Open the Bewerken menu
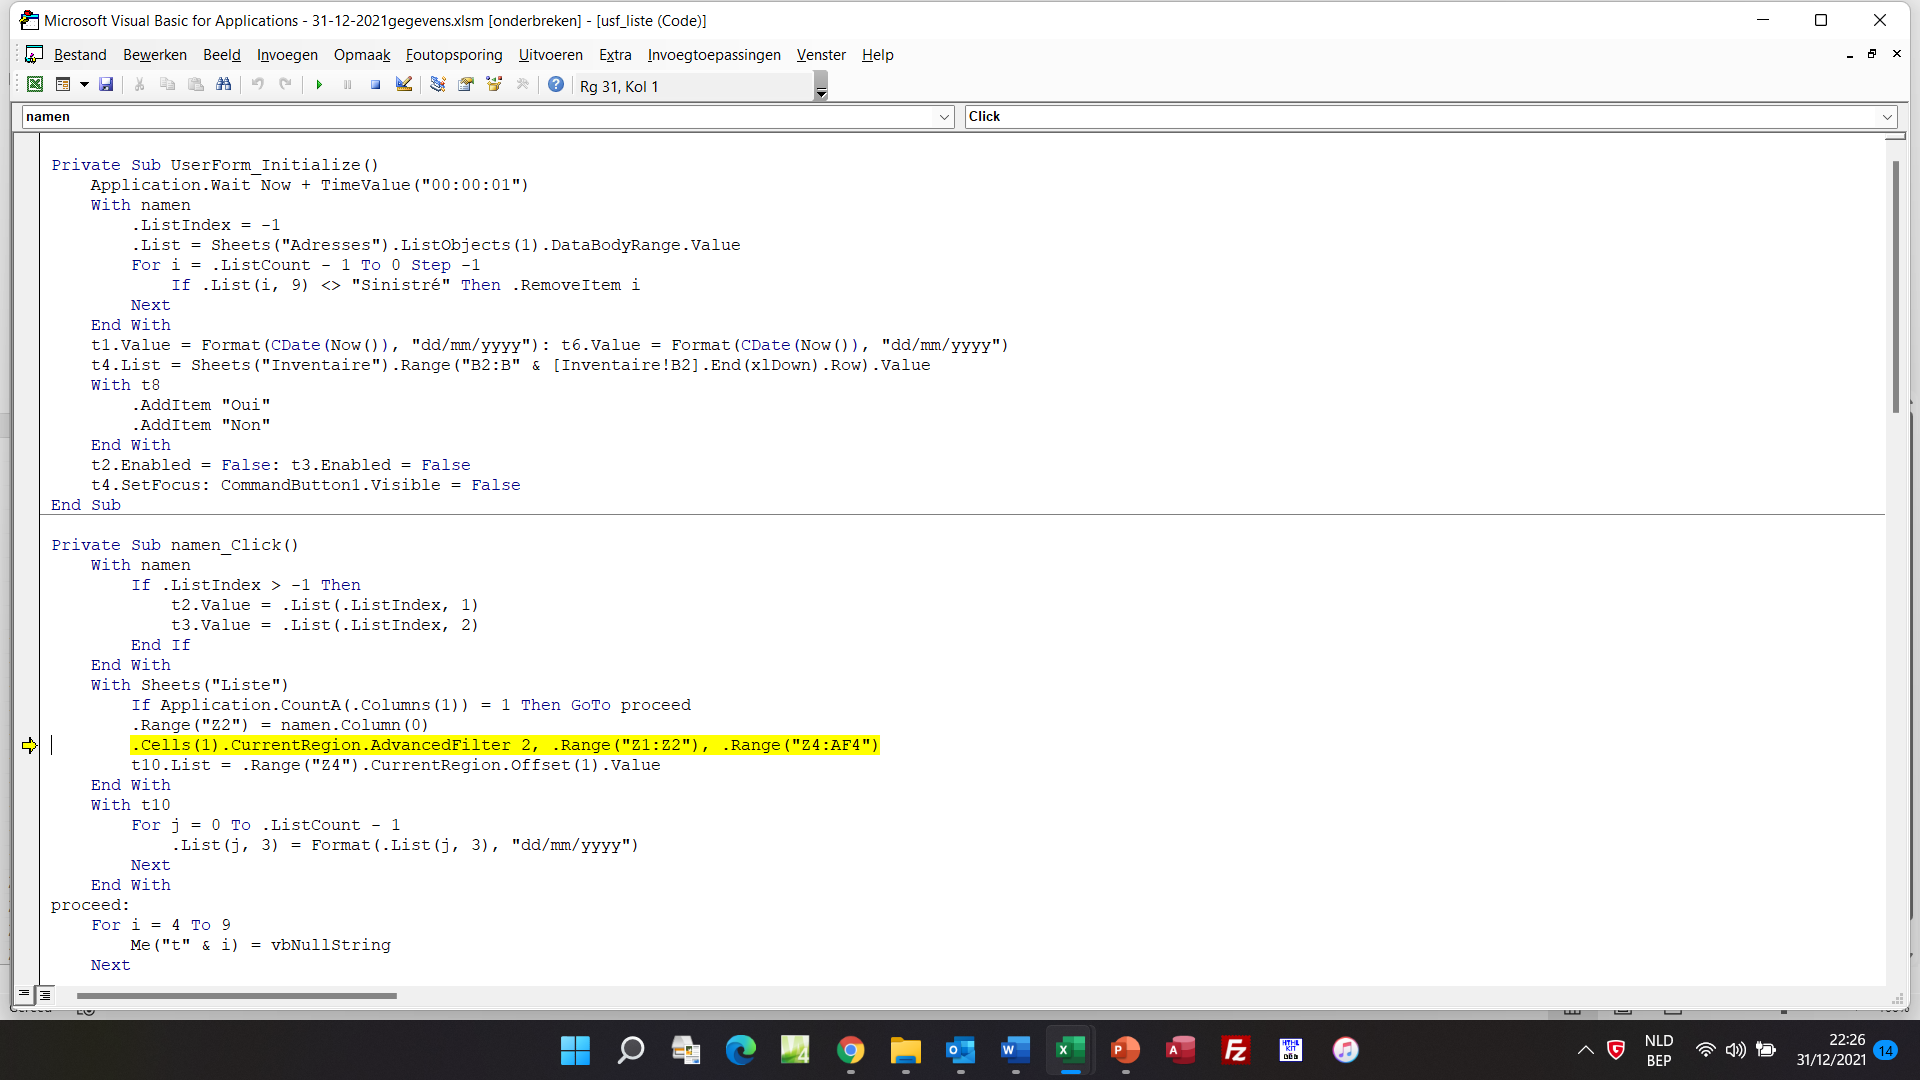 [x=155, y=55]
